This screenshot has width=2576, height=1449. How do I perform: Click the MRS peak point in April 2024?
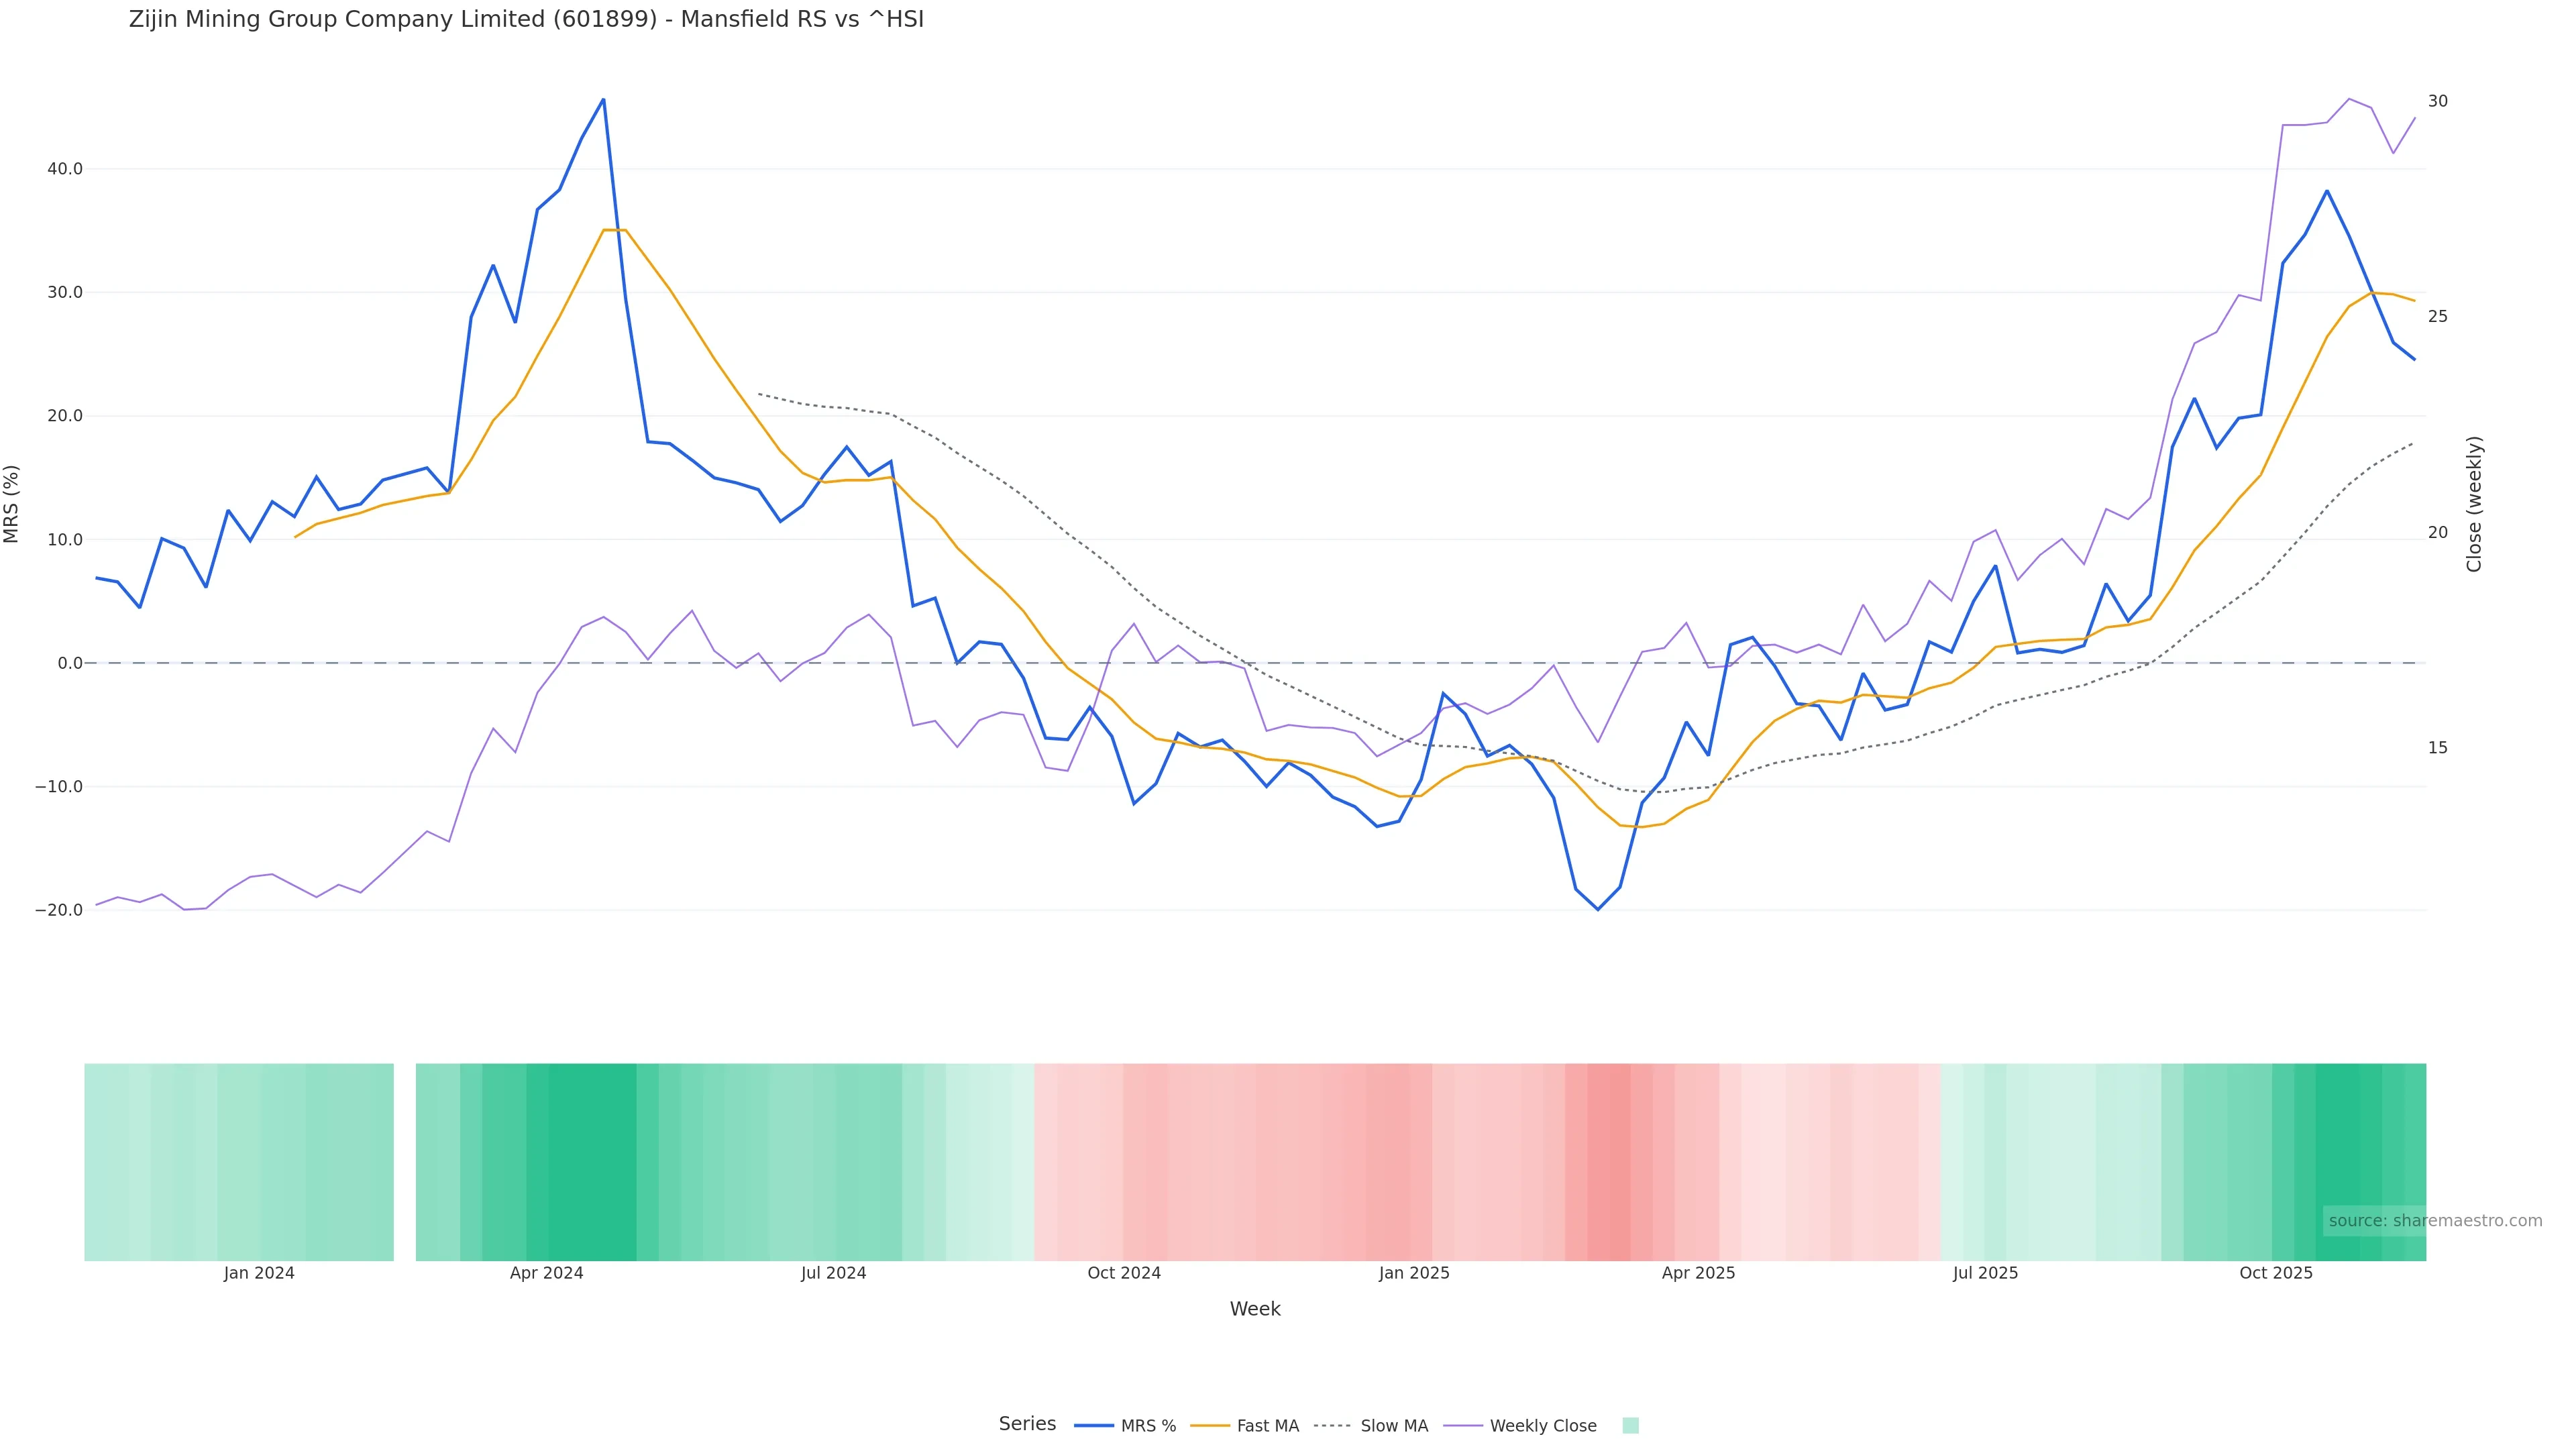(x=603, y=100)
